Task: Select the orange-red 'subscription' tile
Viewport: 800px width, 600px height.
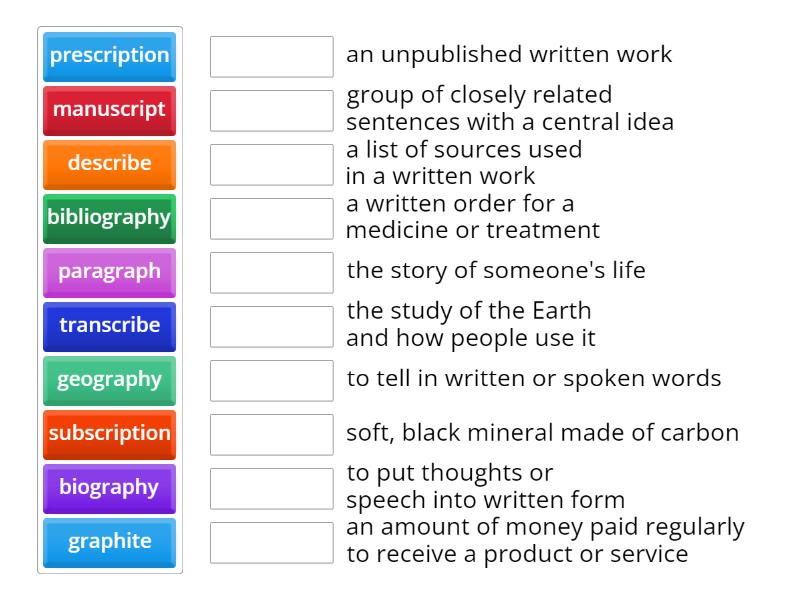Action: tap(110, 434)
